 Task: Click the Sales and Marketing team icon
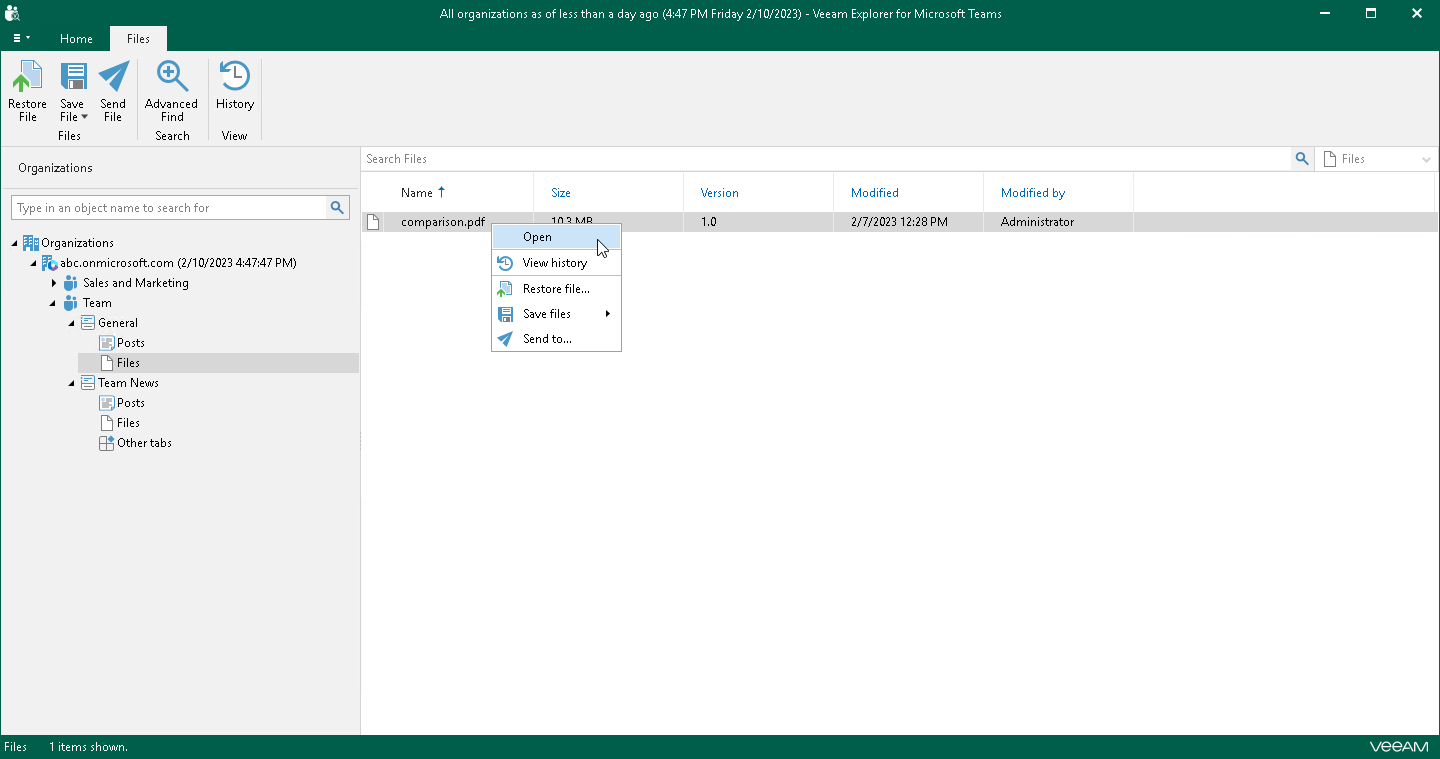(71, 283)
